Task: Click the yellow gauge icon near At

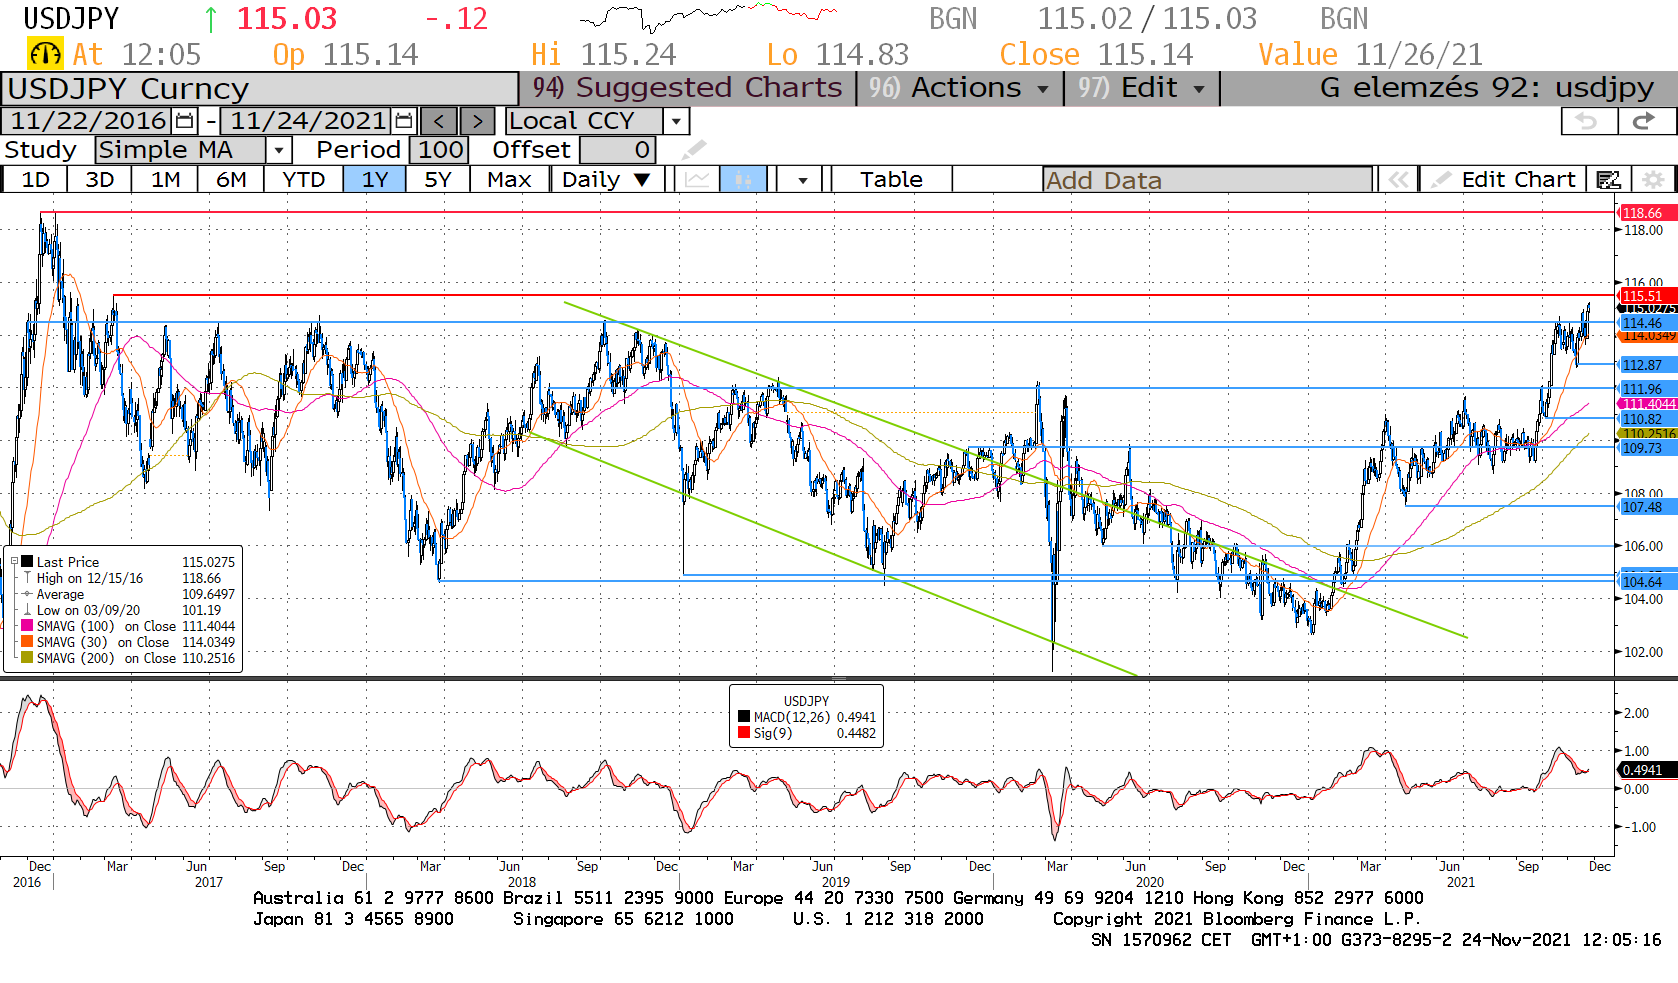Action: [45, 54]
